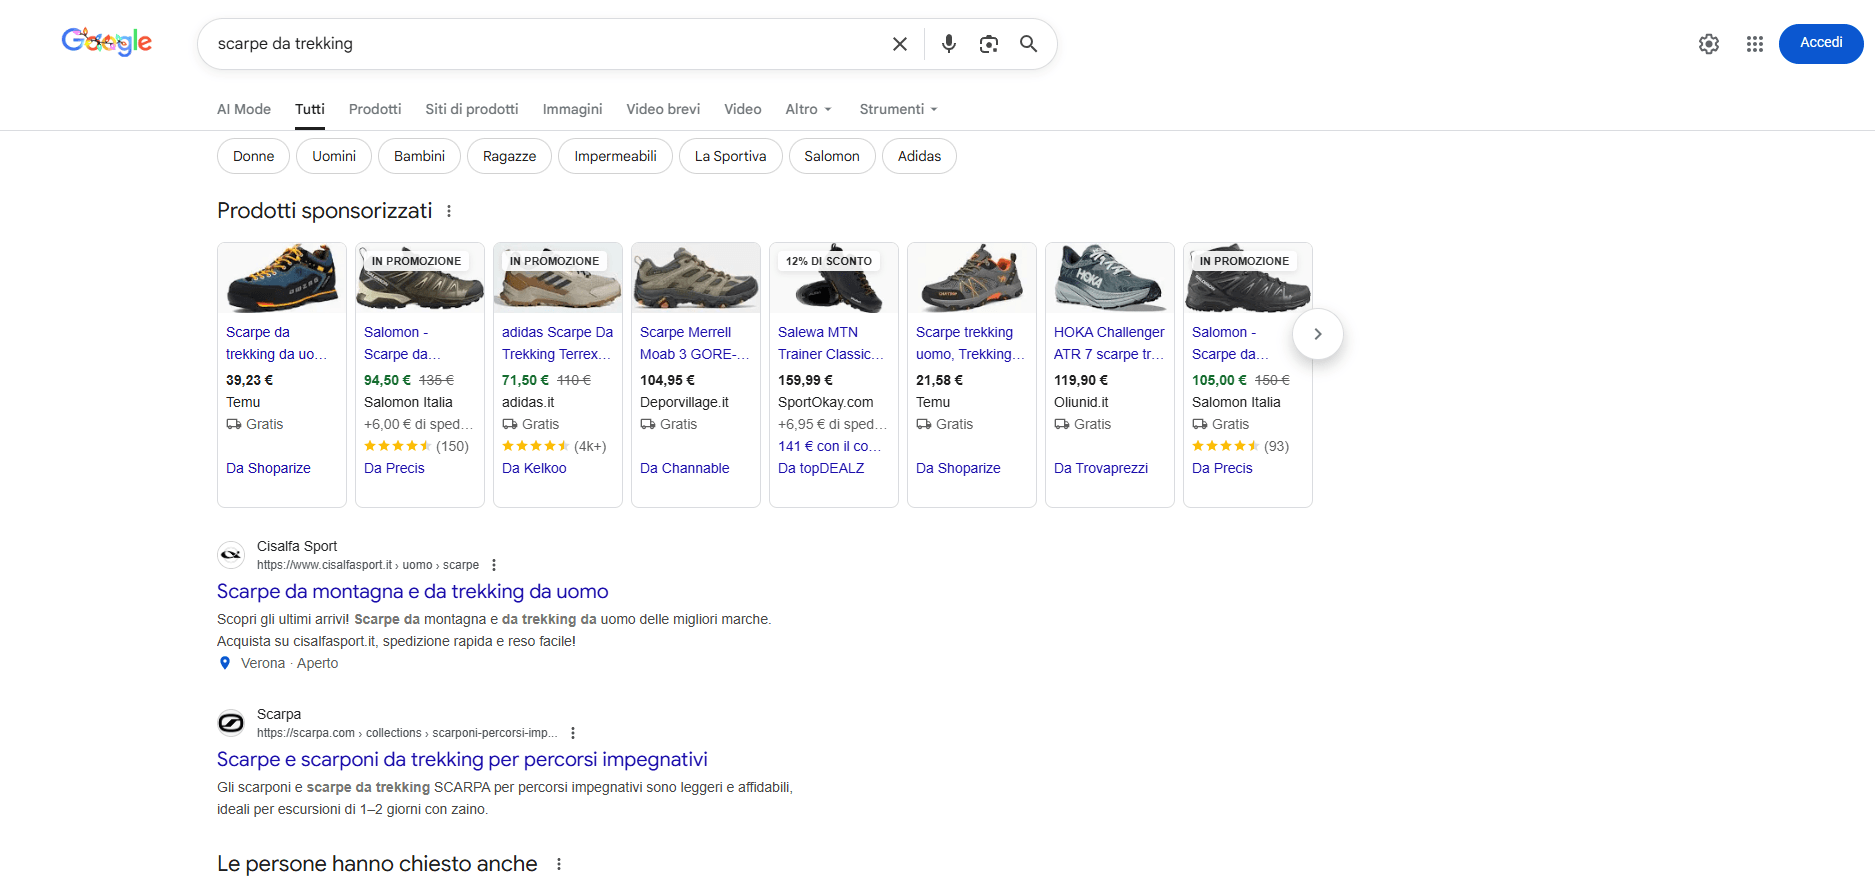The width and height of the screenshot is (1875, 888).
Task: Select the La Sportiva filter chip
Action: pos(731,156)
